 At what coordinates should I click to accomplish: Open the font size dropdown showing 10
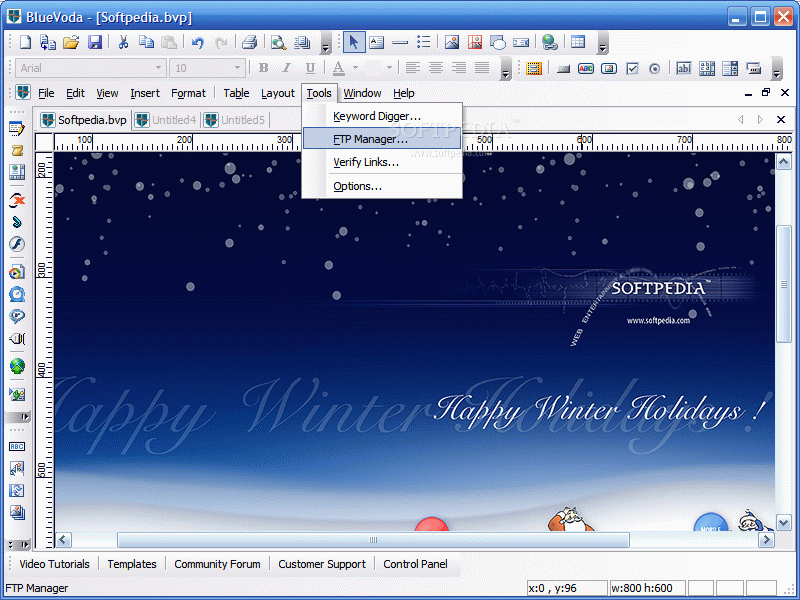(x=237, y=68)
